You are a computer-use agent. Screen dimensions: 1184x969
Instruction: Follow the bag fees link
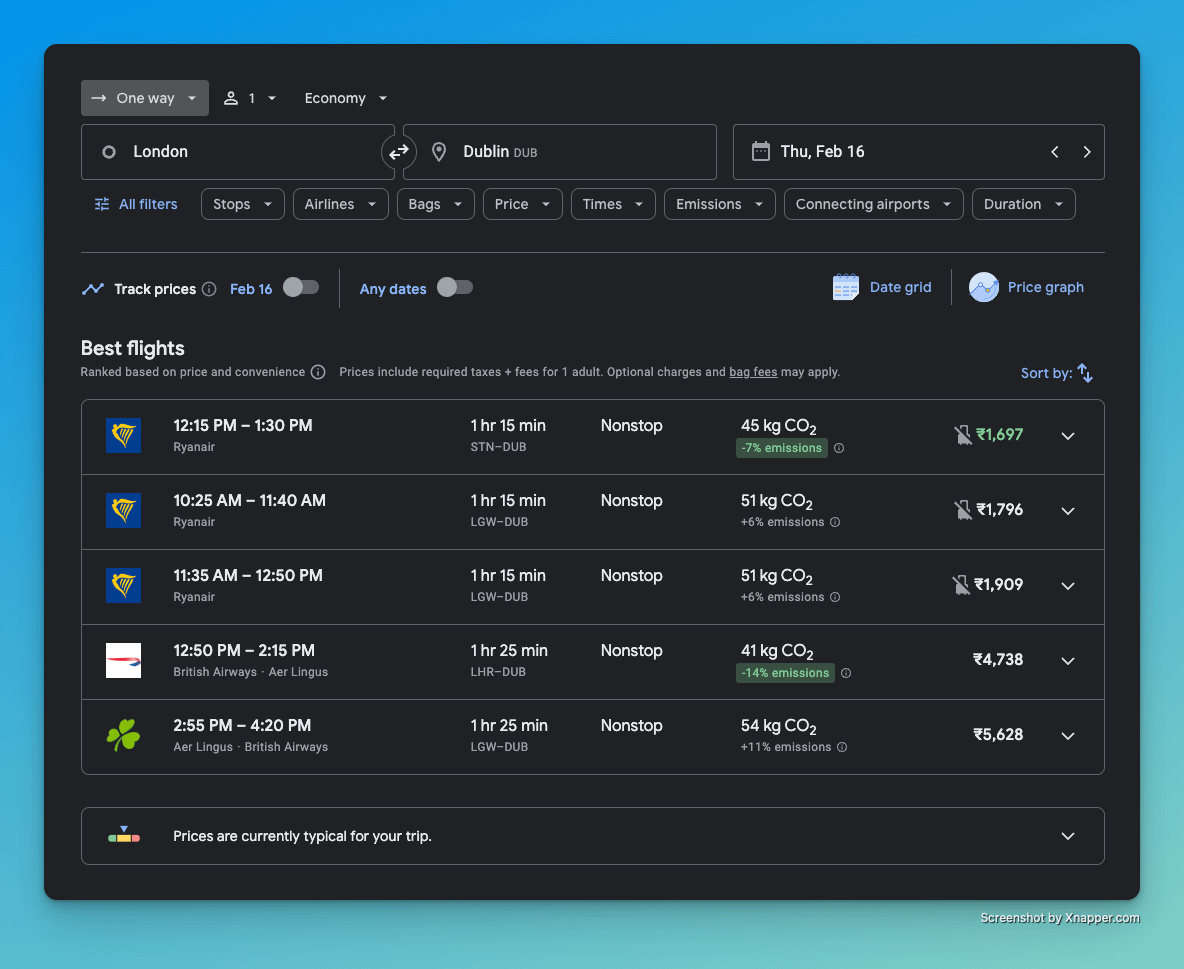753,372
